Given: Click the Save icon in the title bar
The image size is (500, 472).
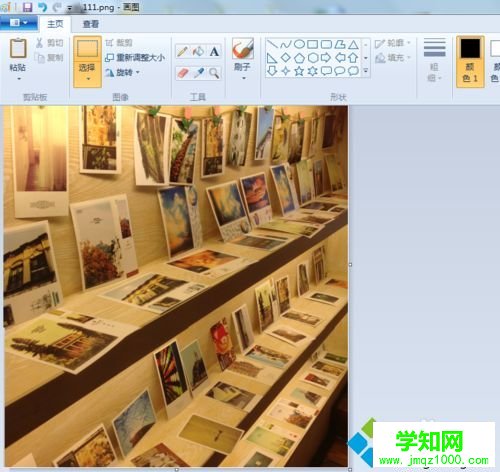Looking at the screenshot, I should 27,7.
